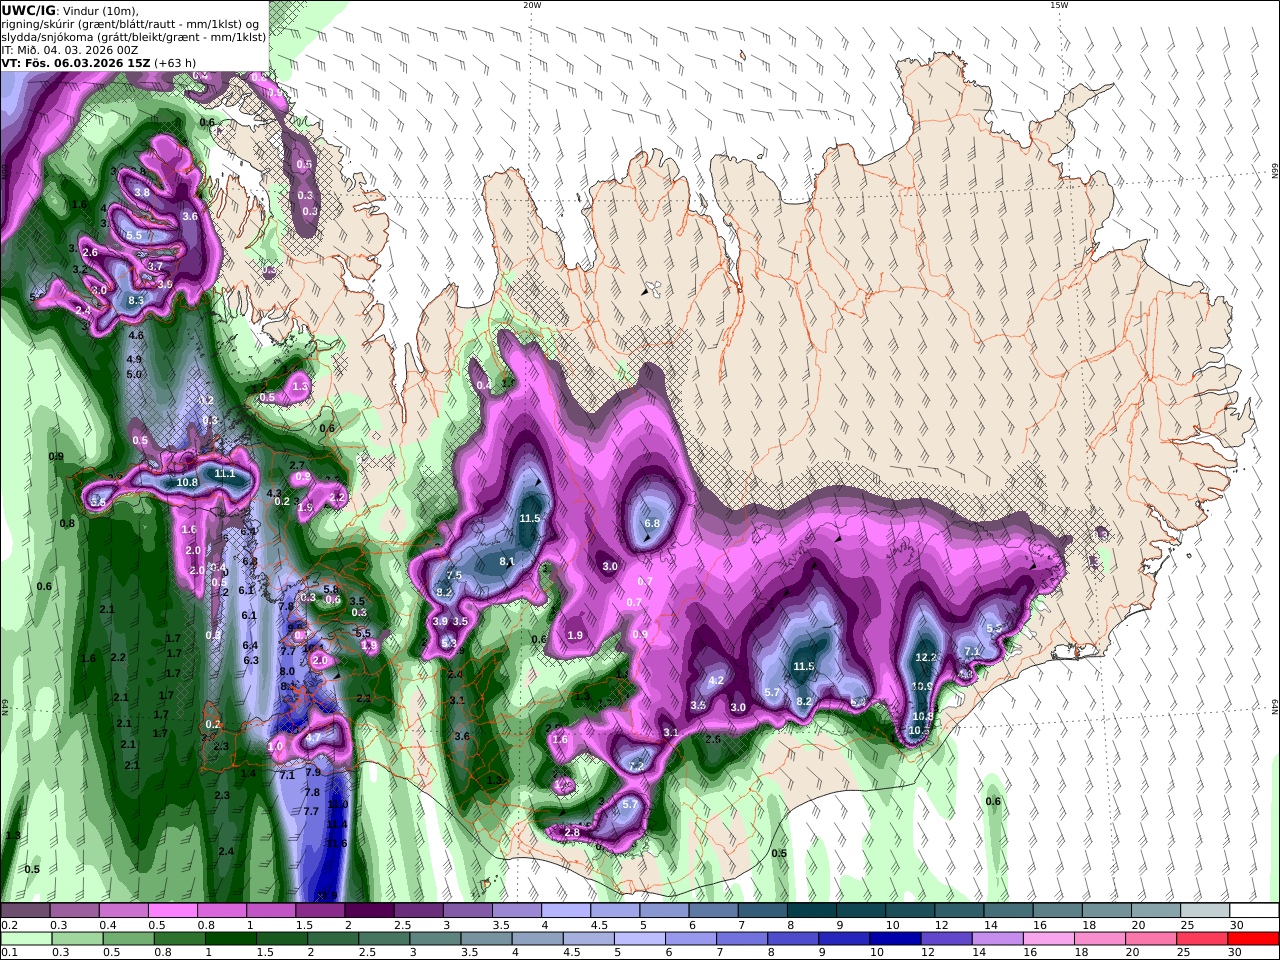
Task: Click the '20W' longitude label
Action: click(x=532, y=5)
